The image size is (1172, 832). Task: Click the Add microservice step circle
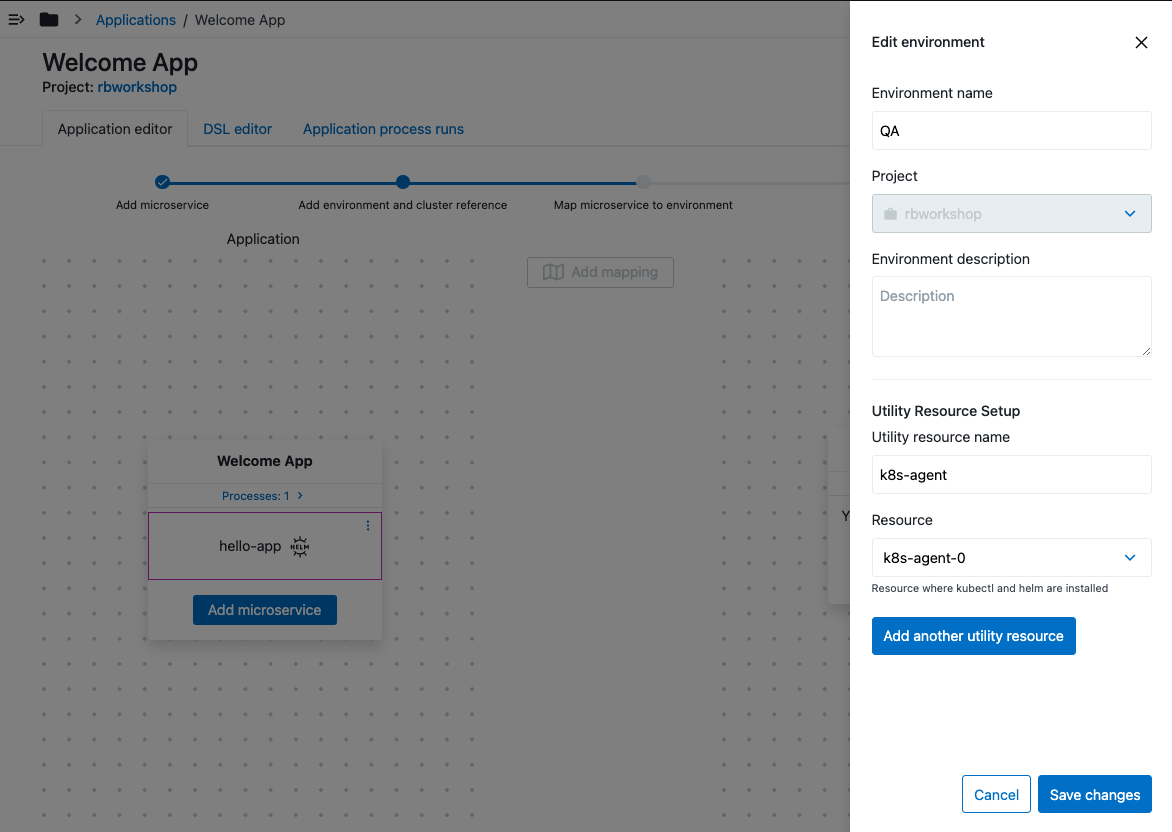[x=162, y=182]
